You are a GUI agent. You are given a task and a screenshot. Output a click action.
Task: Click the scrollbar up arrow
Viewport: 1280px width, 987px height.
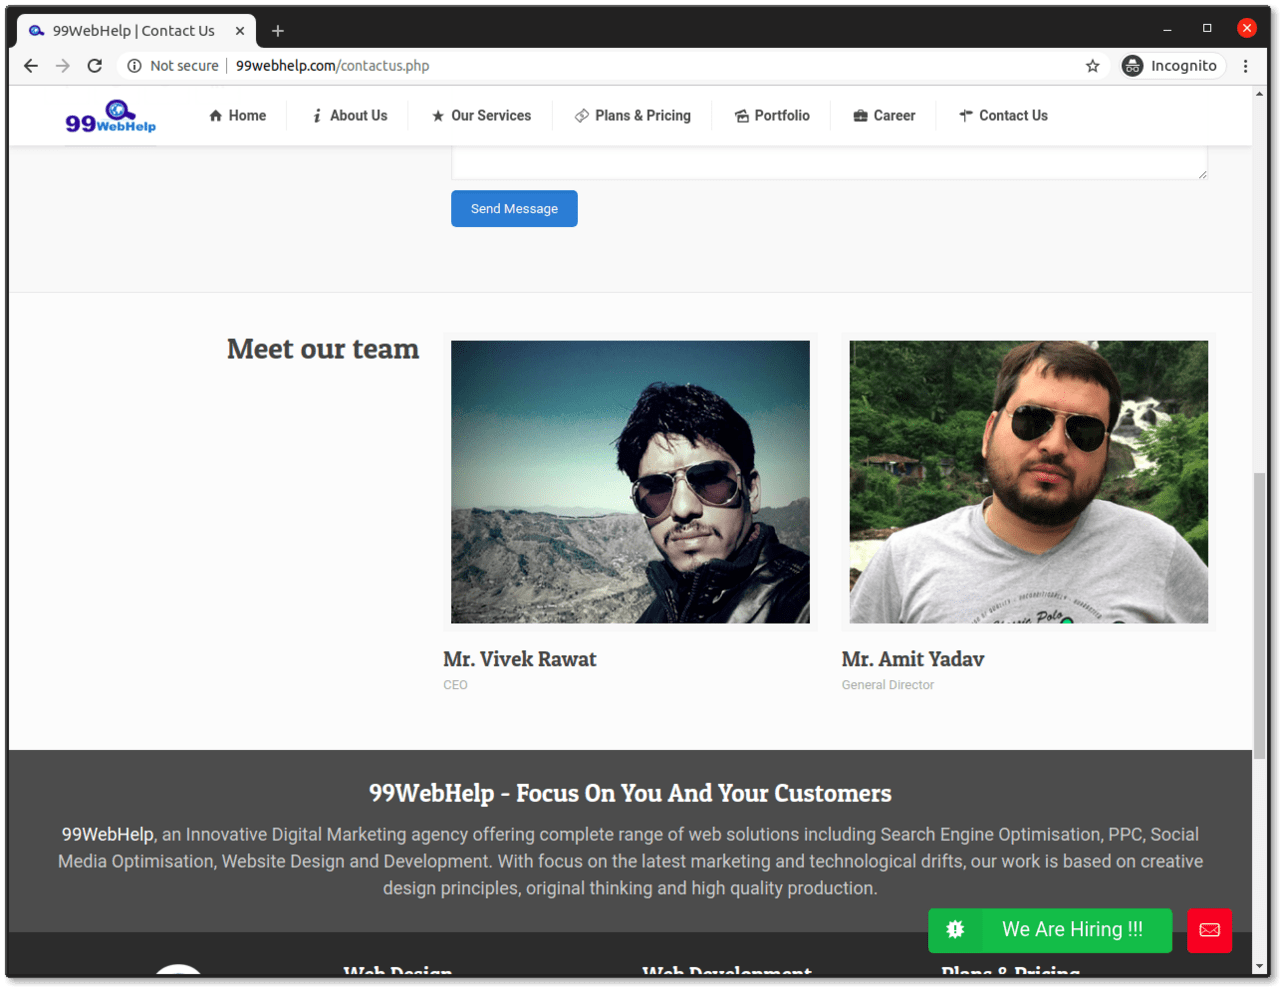tap(1260, 94)
